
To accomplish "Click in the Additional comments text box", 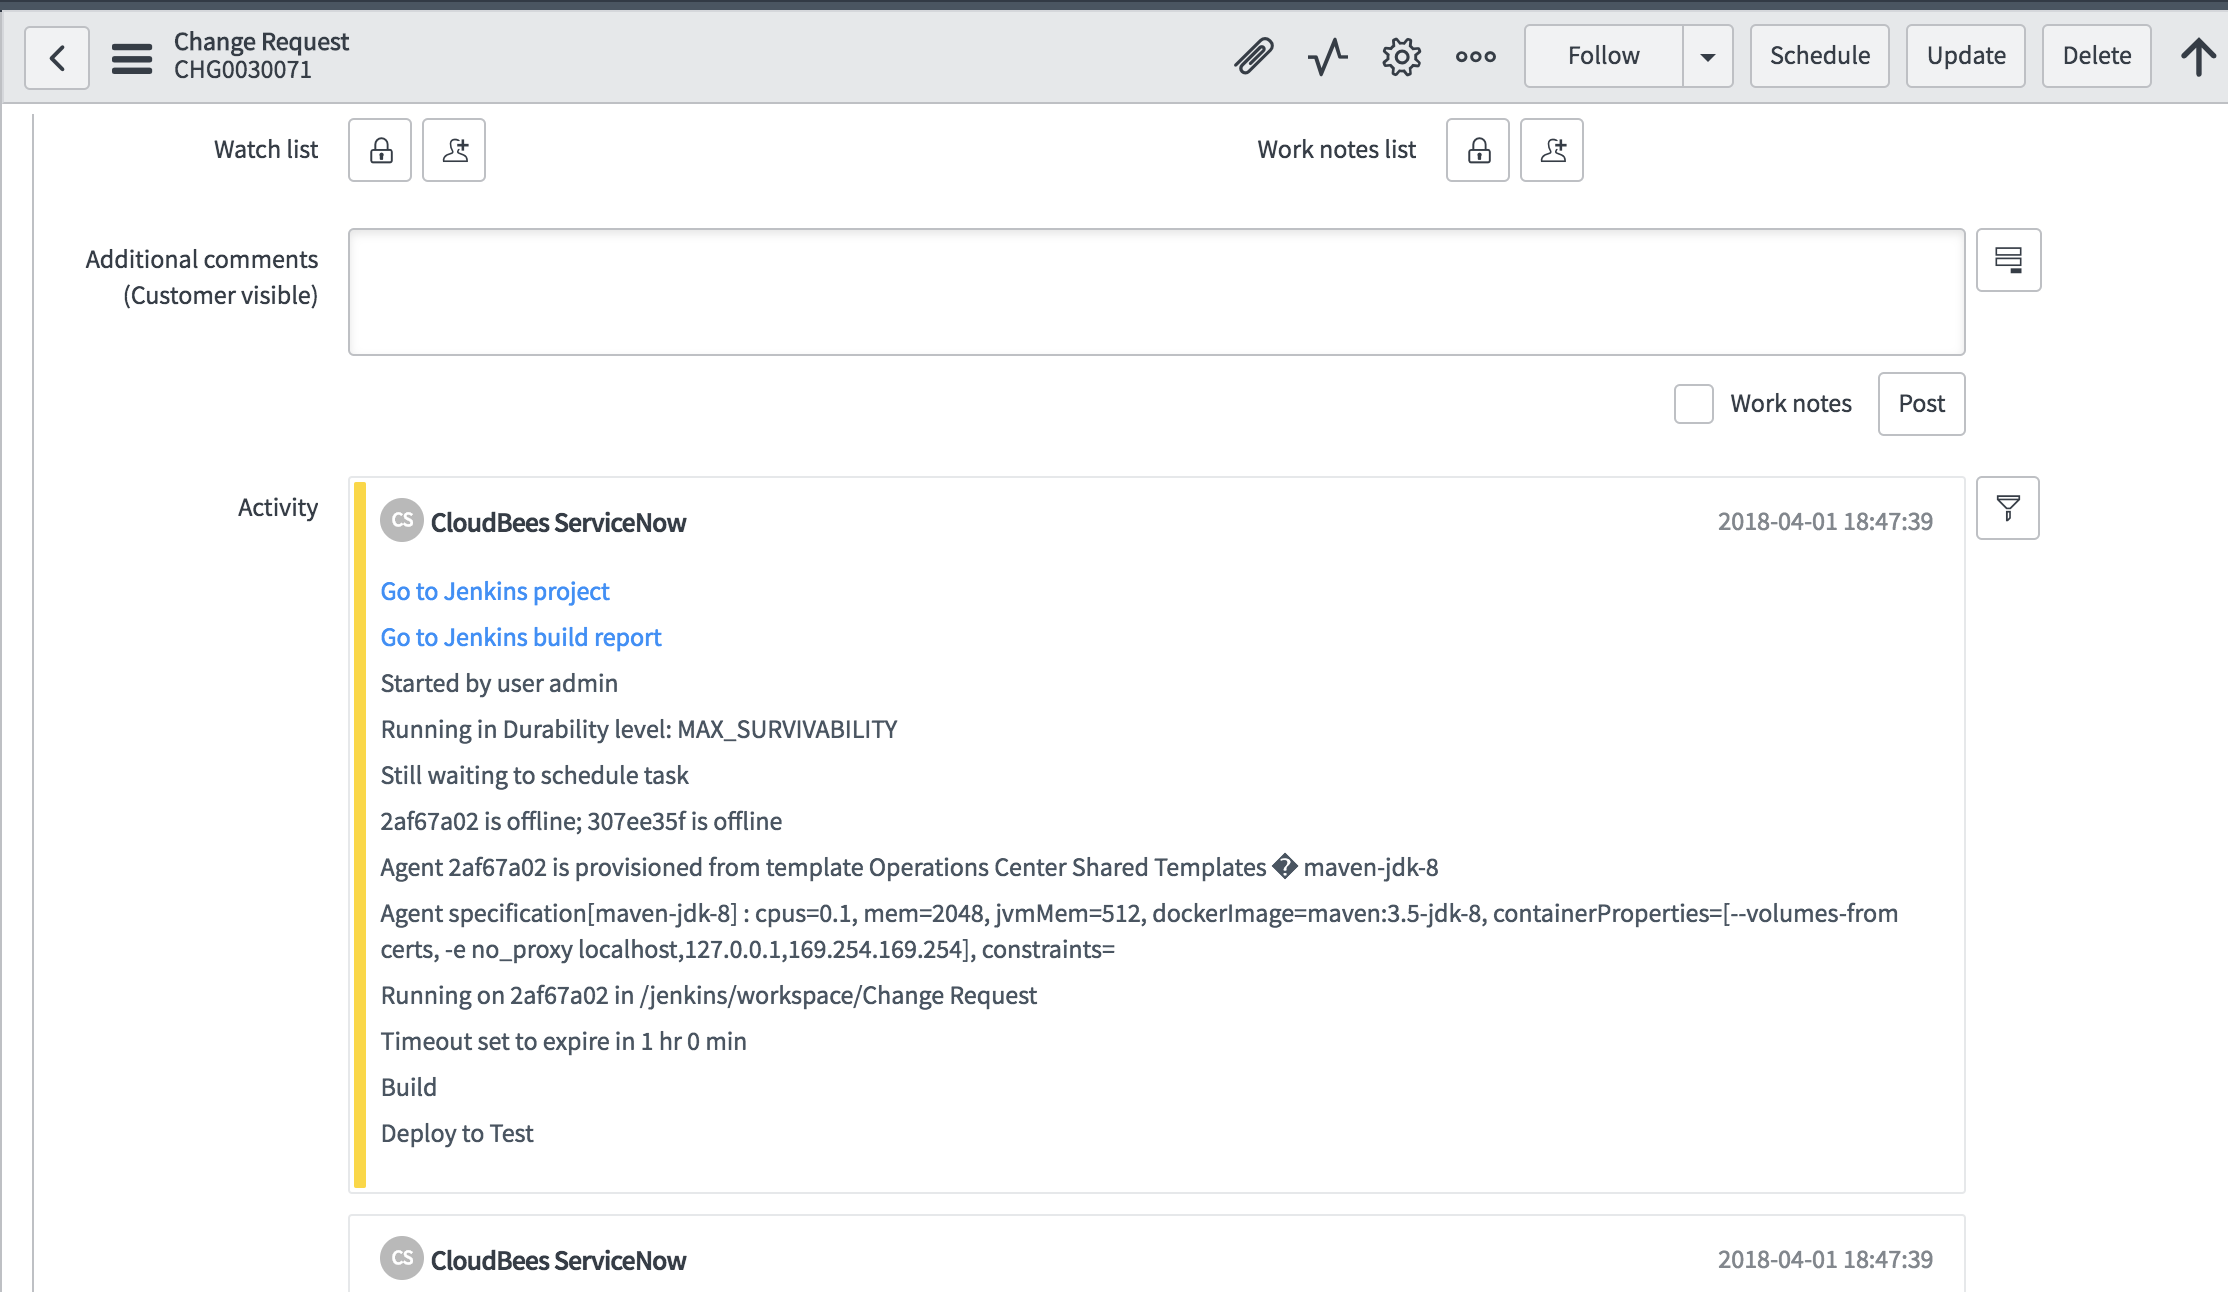I will click(1157, 292).
